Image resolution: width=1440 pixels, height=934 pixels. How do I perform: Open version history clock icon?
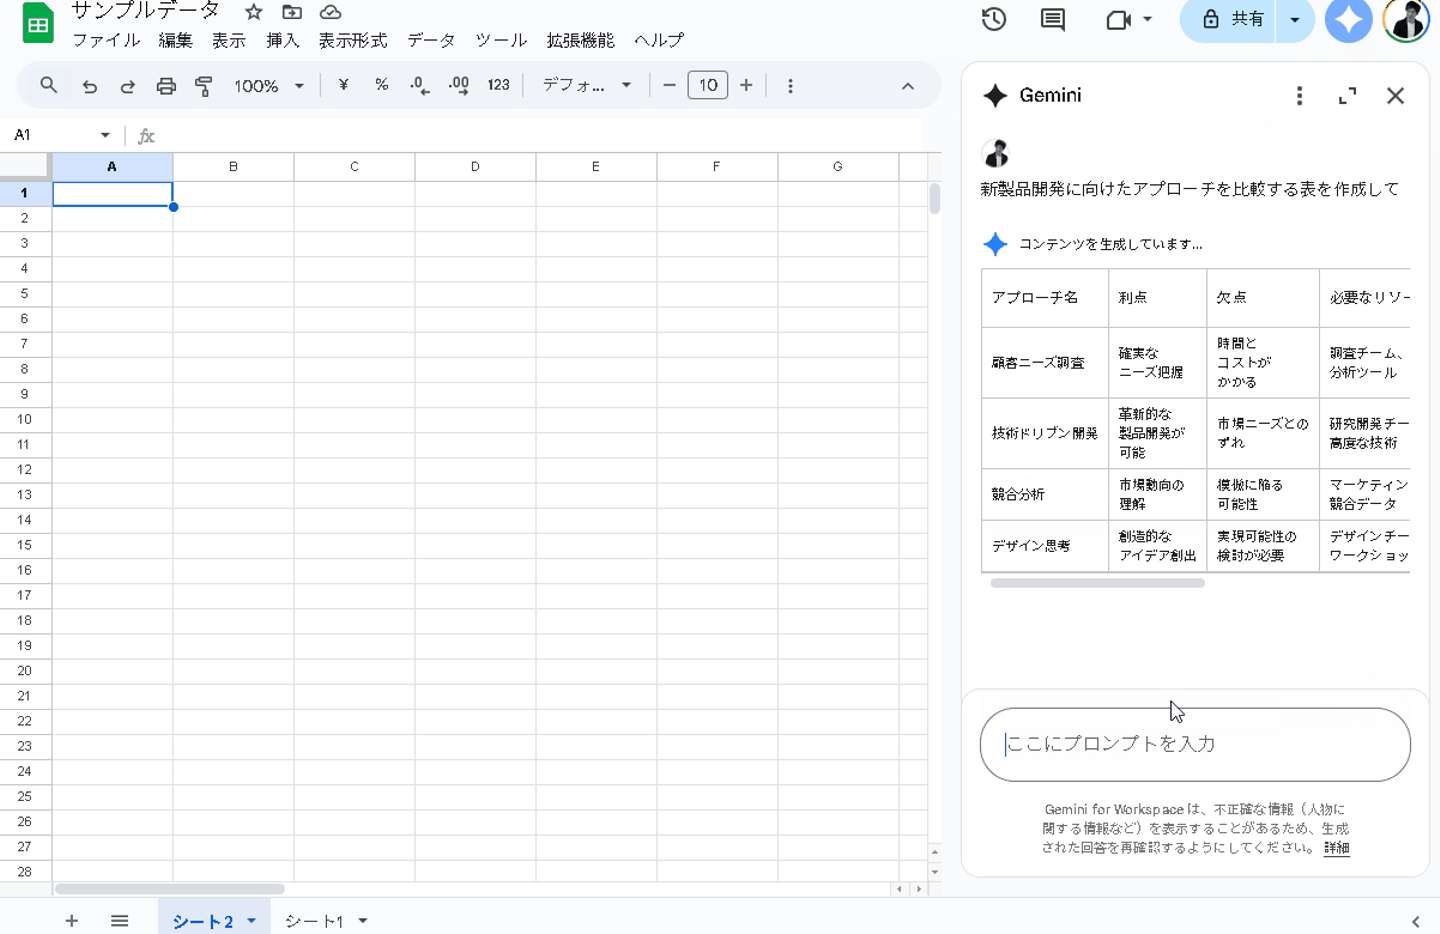coord(993,19)
